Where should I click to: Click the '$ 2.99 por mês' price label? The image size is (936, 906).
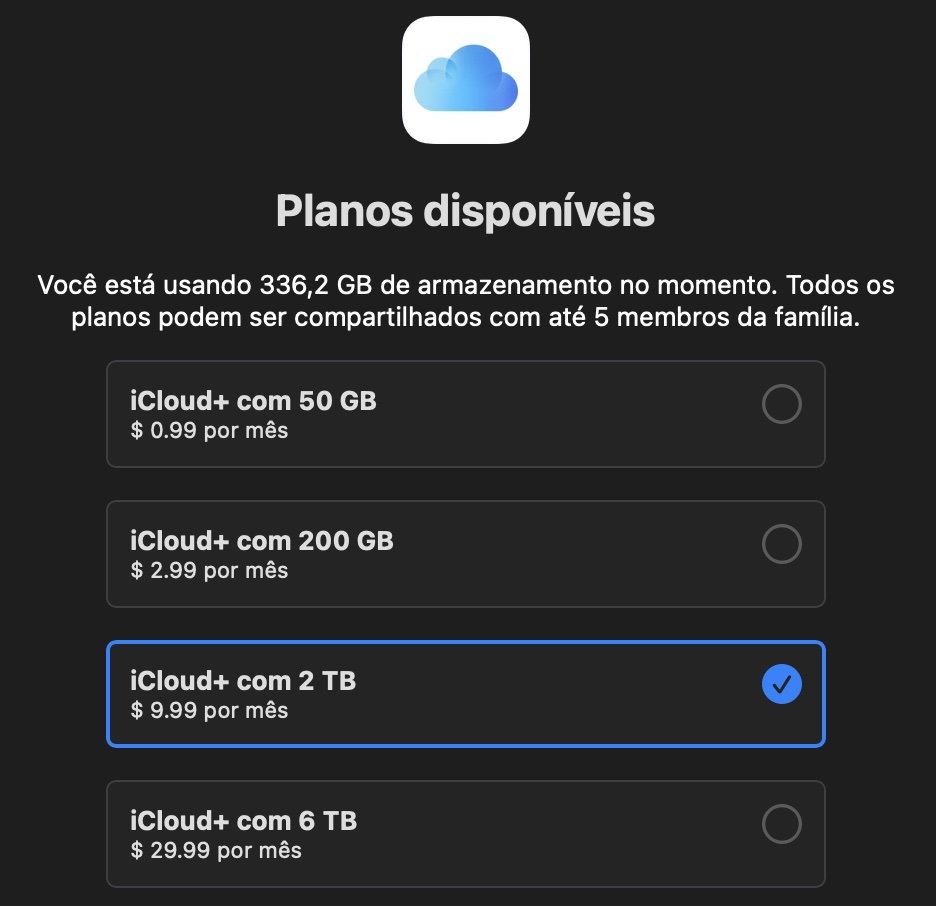coord(211,570)
